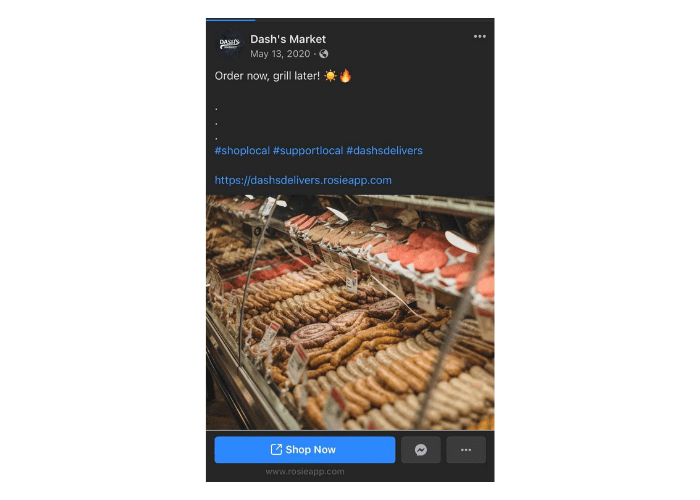Click the public globe visibility icon
This screenshot has width=700, height=500.
[324, 54]
